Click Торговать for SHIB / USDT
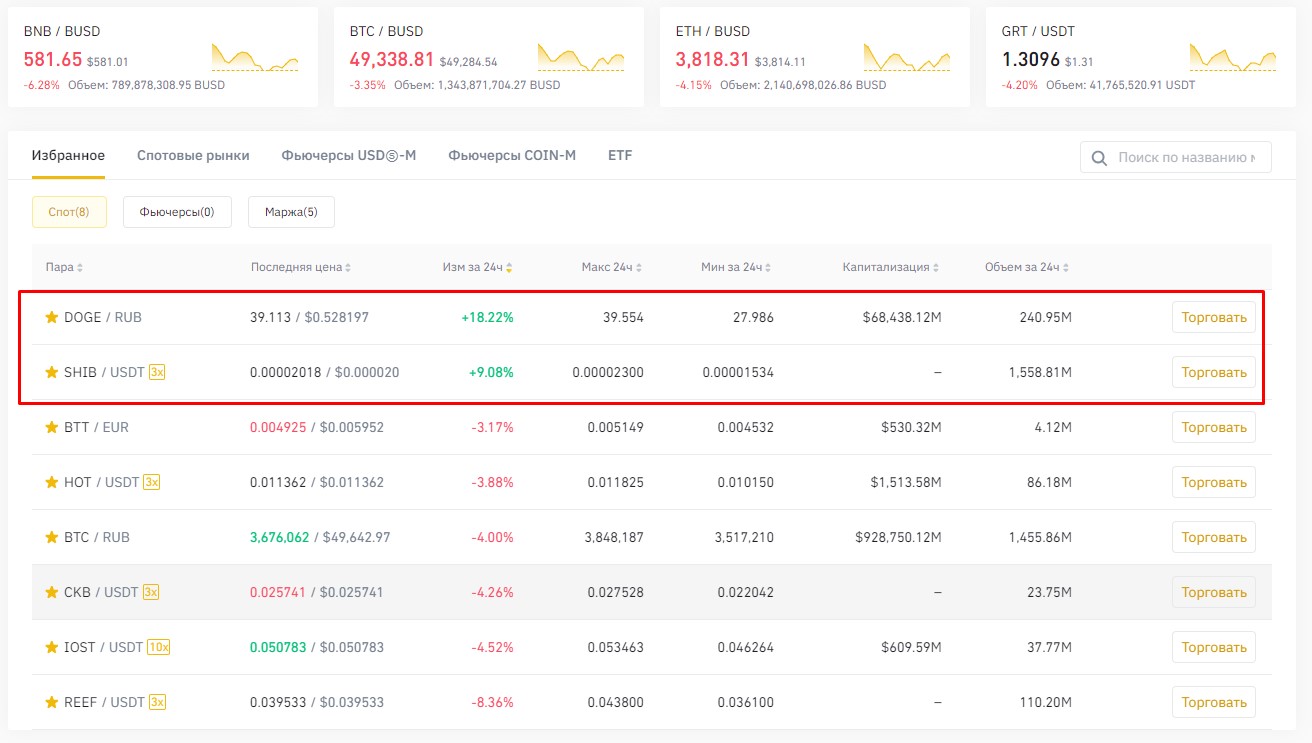 pyautogui.click(x=1214, y=372)
